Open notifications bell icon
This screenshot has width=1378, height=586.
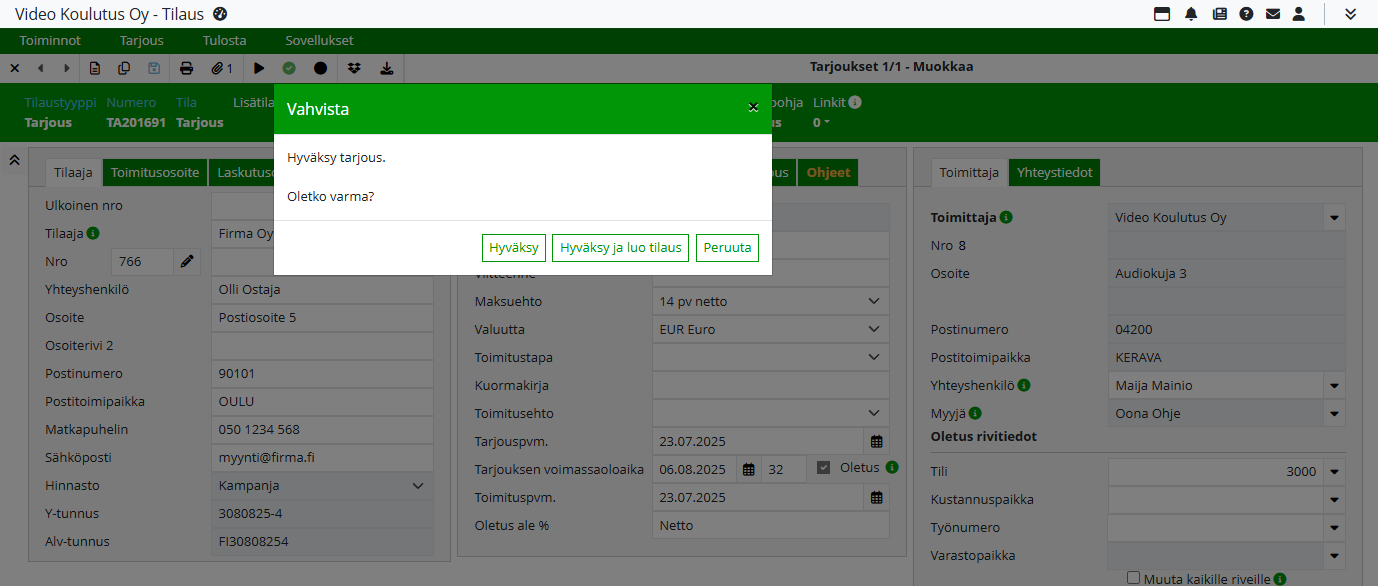click(1191, 14)
